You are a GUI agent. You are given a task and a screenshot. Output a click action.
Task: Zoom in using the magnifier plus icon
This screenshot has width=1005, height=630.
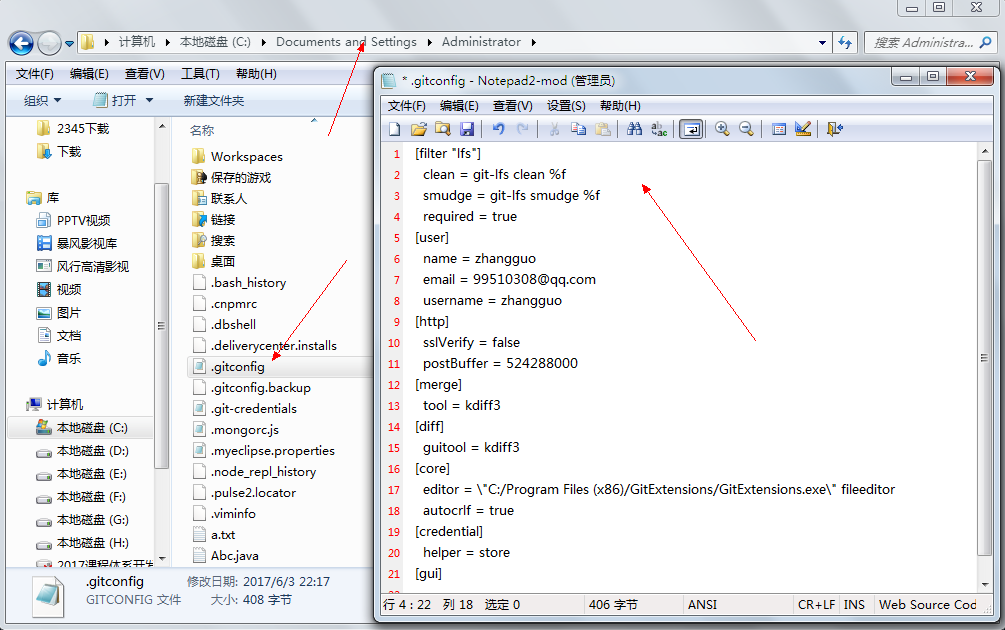point(722,129)
